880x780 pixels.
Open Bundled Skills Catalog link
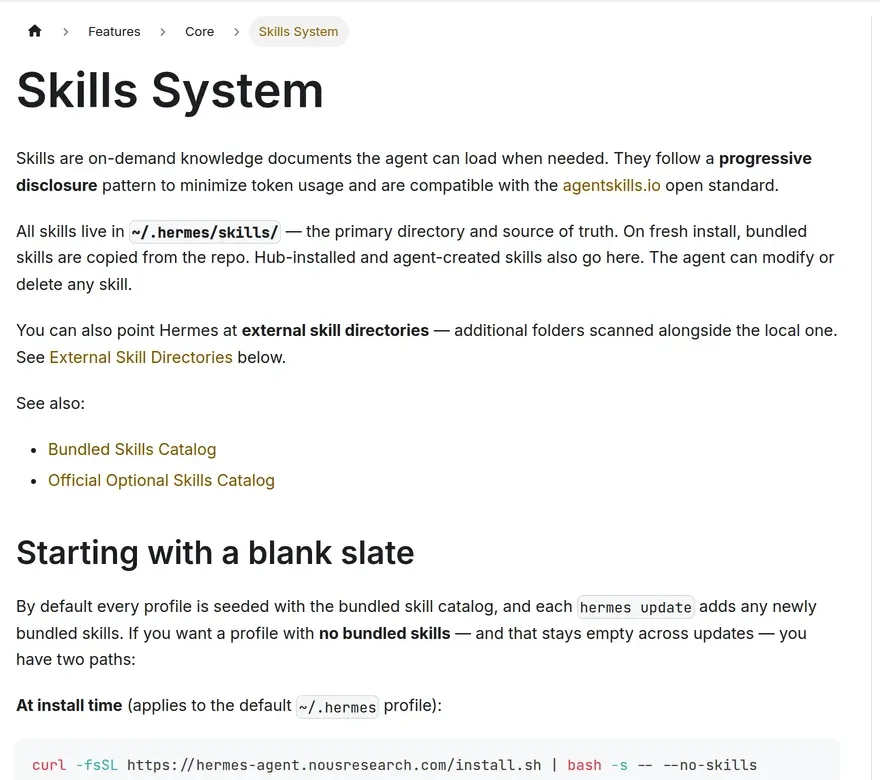tap(132, 449)
